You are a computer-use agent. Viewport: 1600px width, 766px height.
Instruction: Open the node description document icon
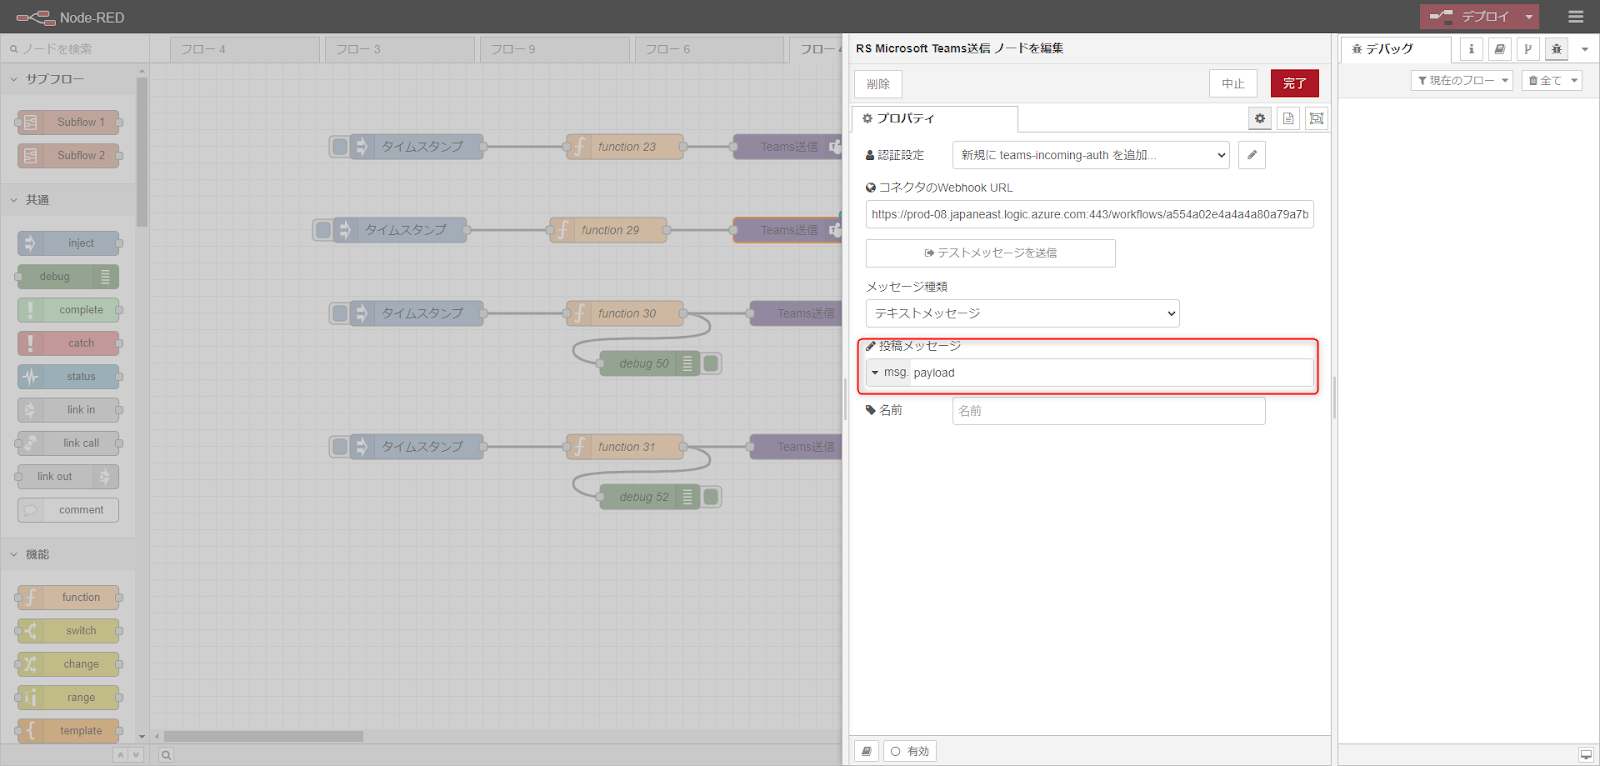(x=1288, y=119)
